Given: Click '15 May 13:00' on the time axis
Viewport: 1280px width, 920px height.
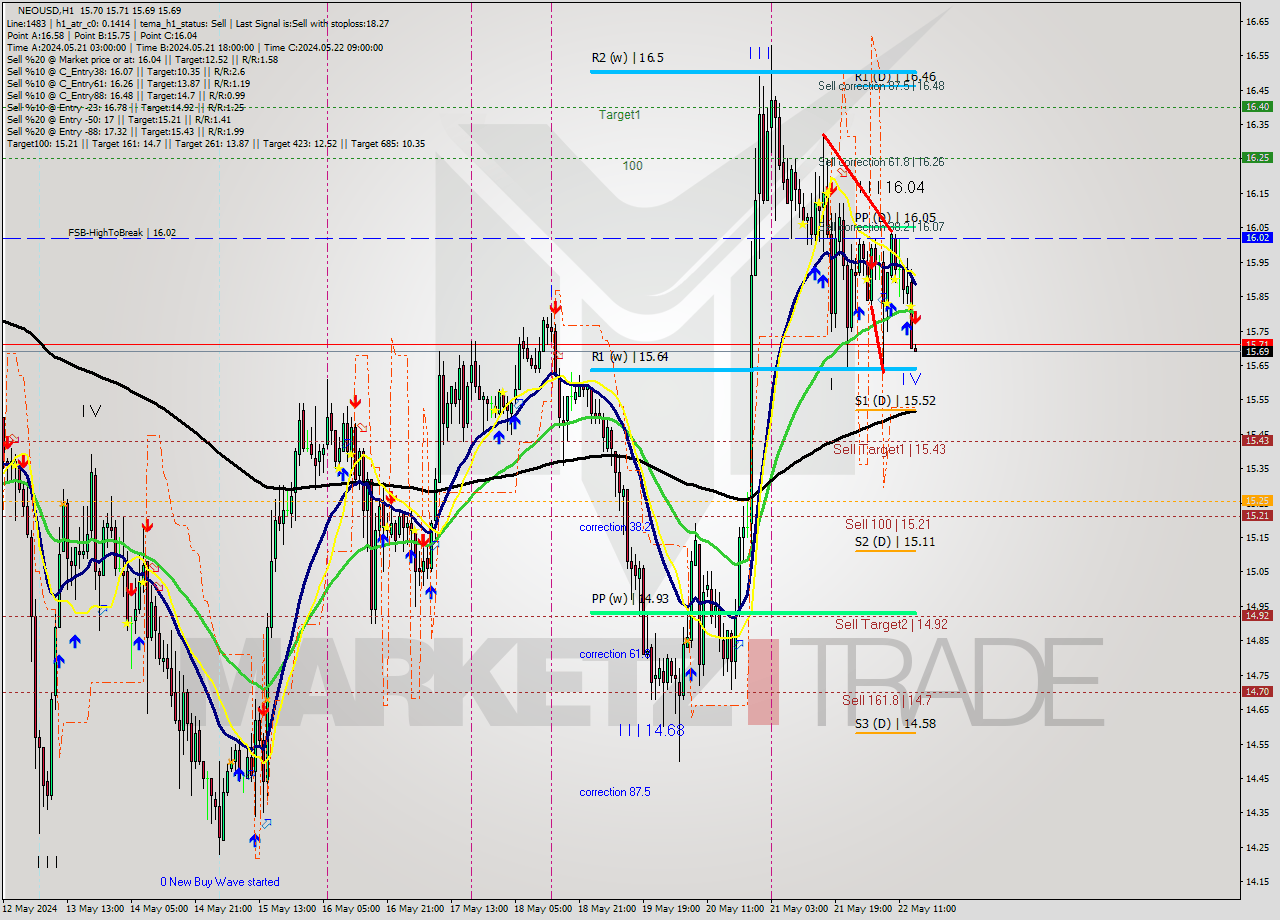Looking at the screenshot, I should click(x=287, y=909).
